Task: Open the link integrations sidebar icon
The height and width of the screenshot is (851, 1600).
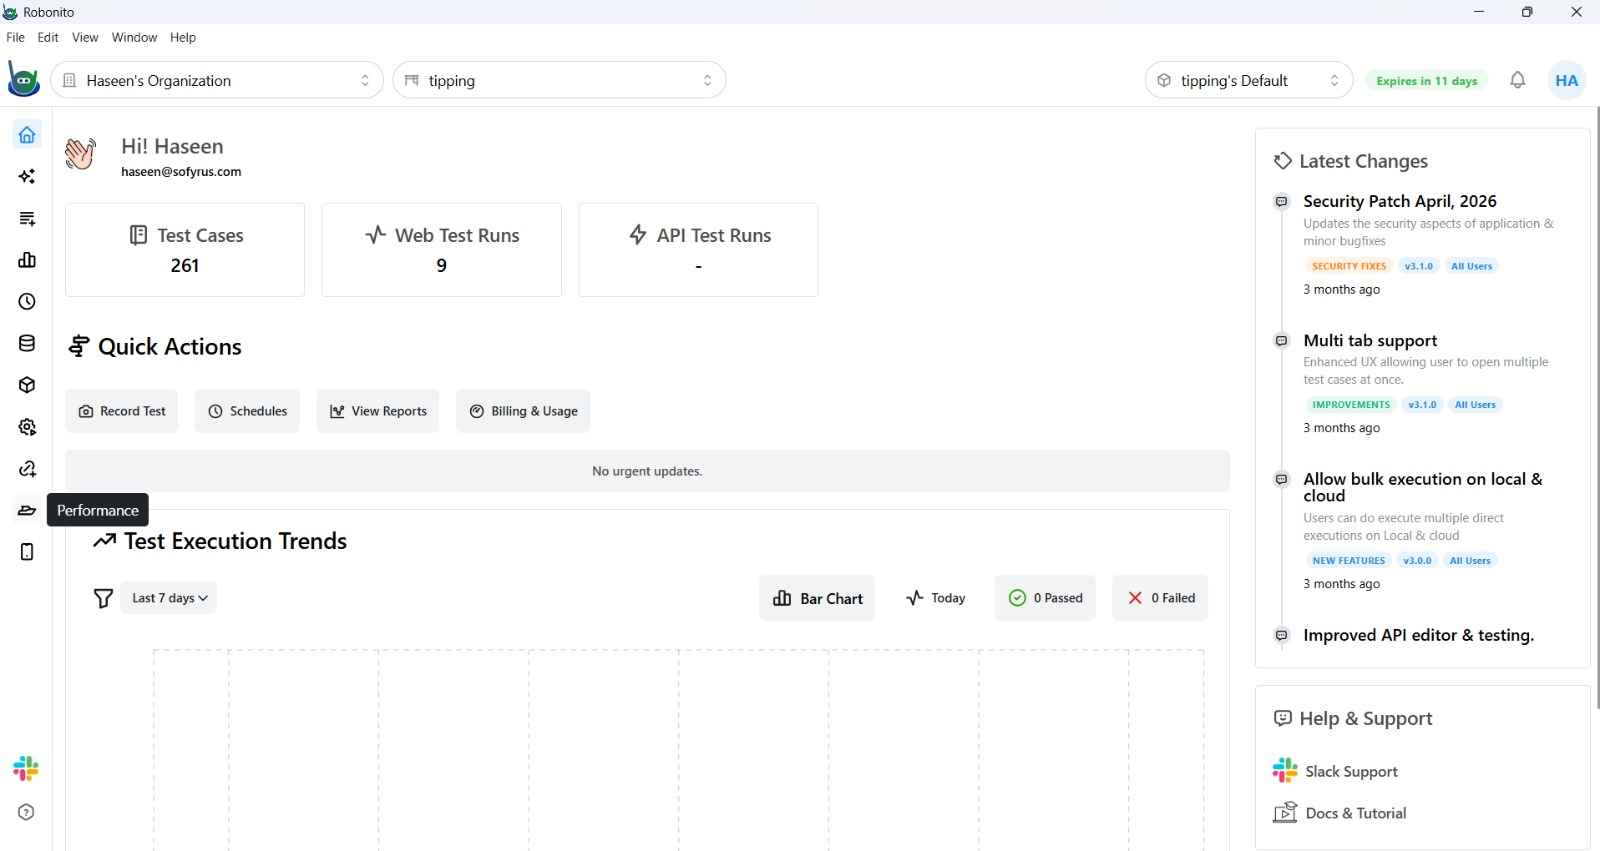Action: click(27, 469)
